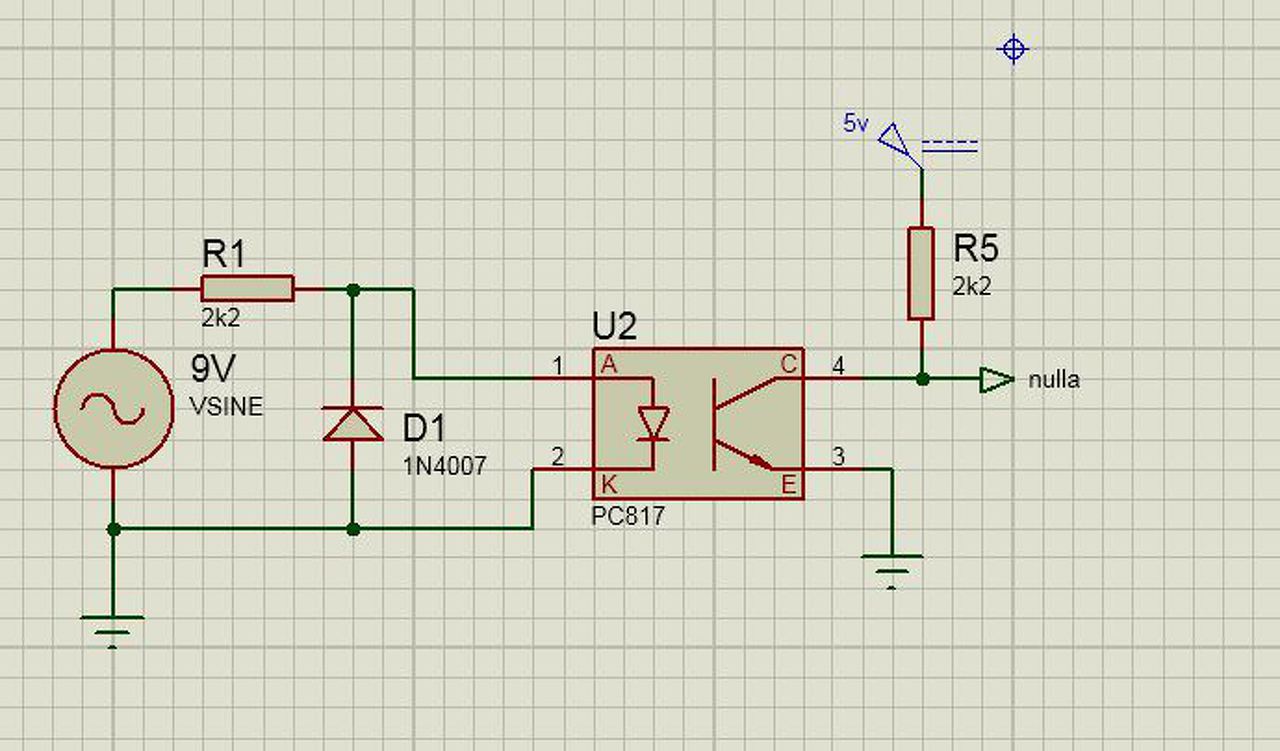
Task: Select the R5 label text
Action: coord(976,248)
